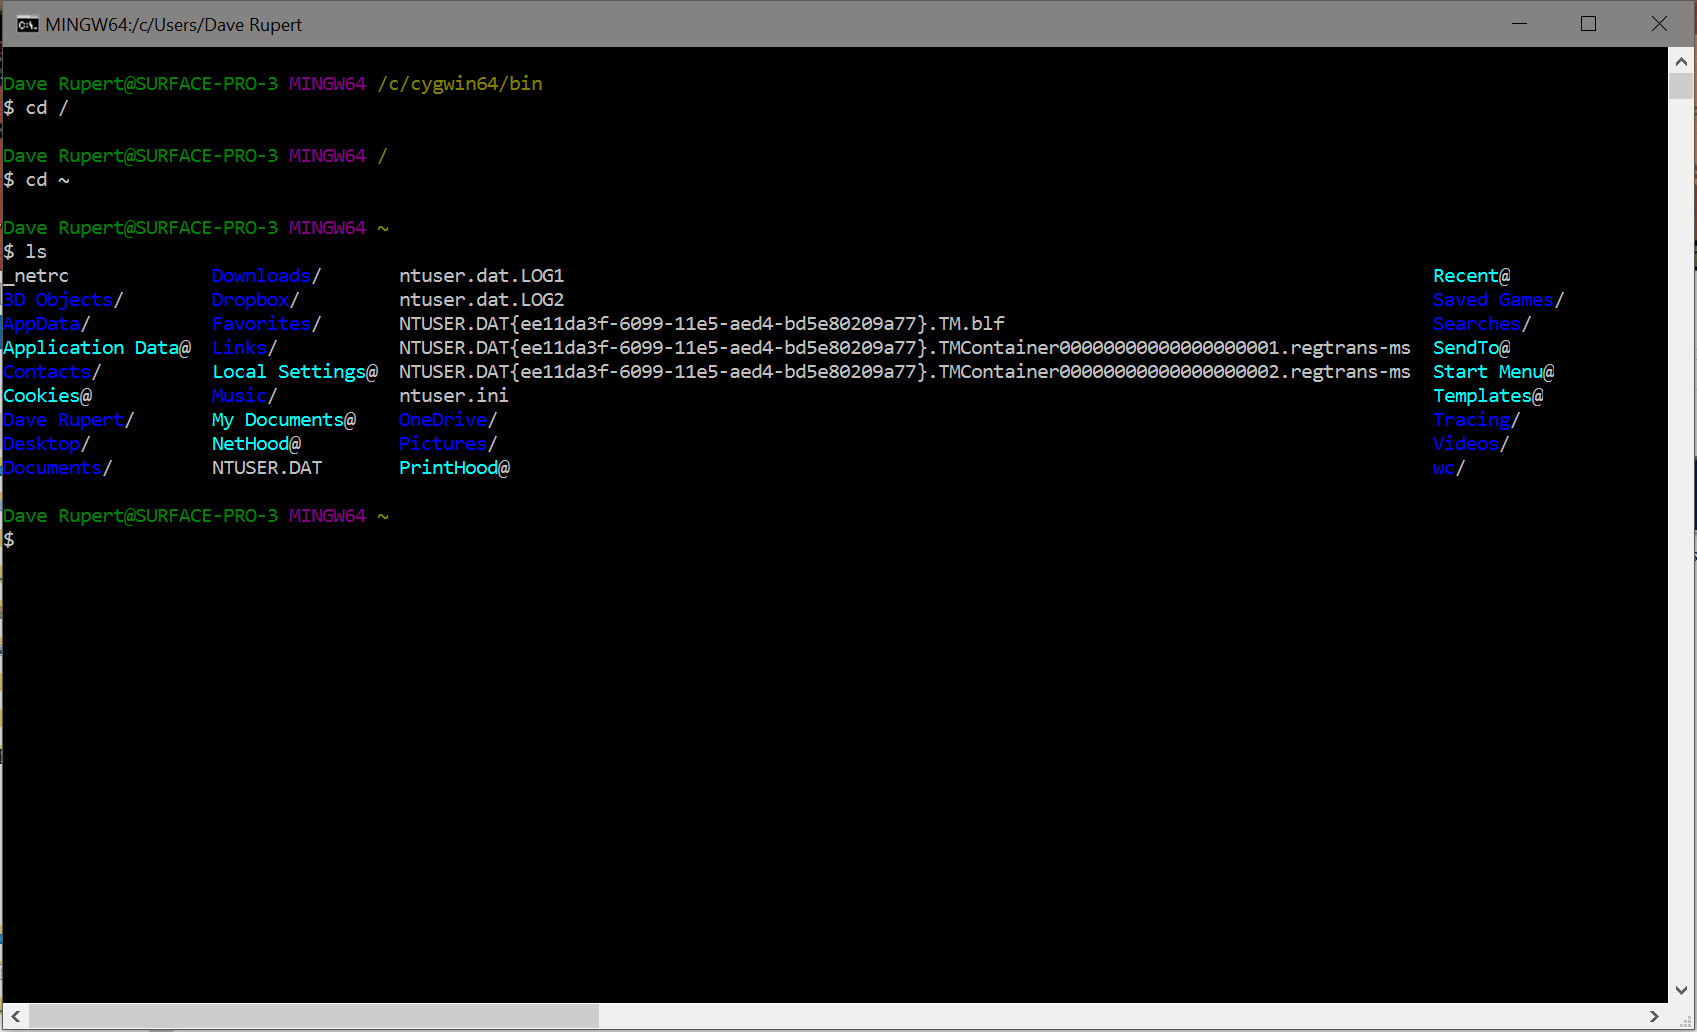This screenshot has height=1032, width=1697.
Task: Click the 'ntuser.dat.LOG2' file name
Action: click(482, 300)
